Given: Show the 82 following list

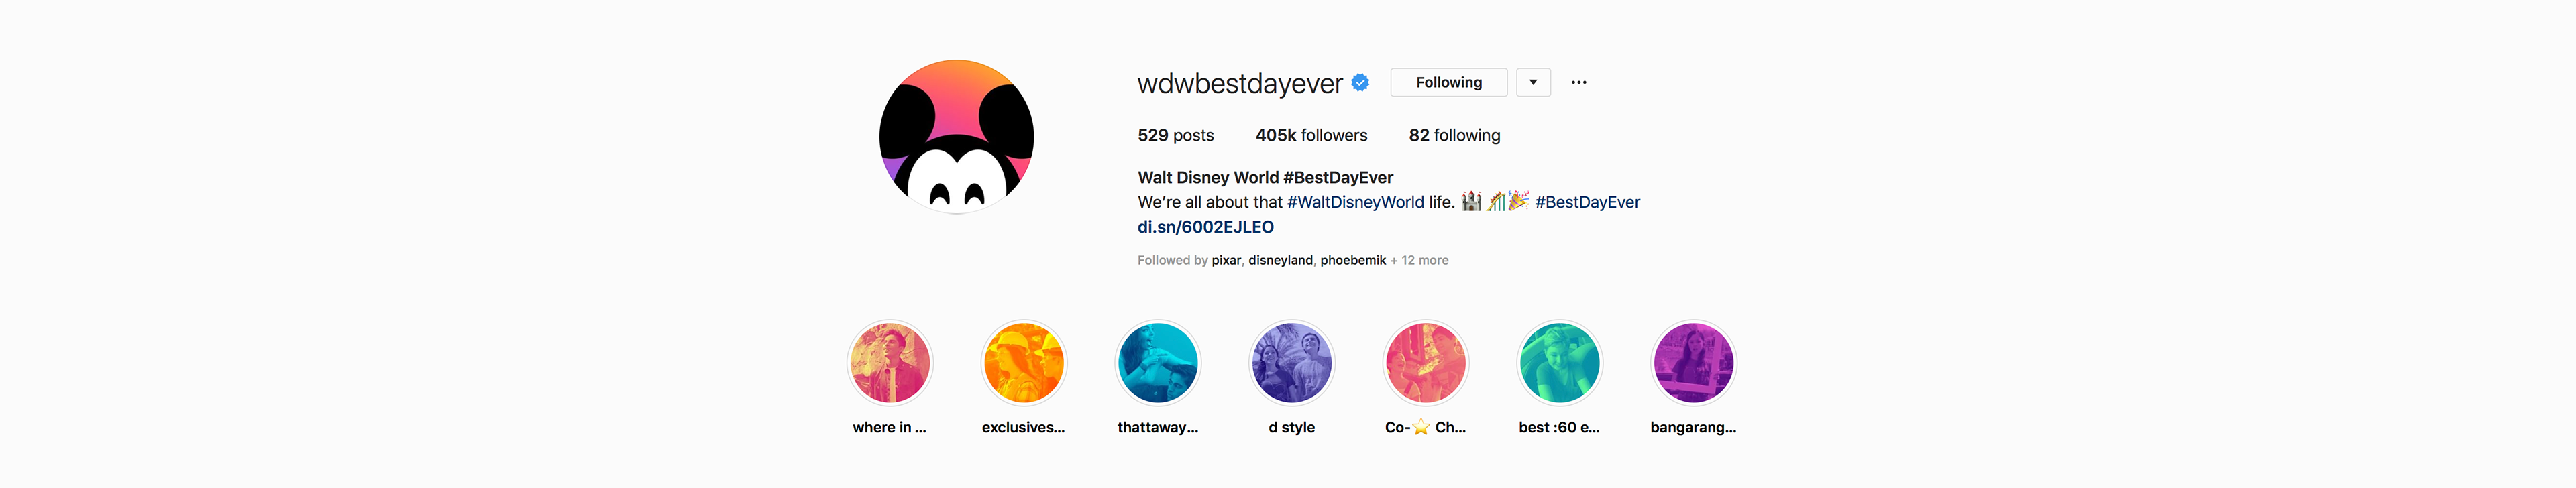Looking at the screenshot, I should [1454, 136].
